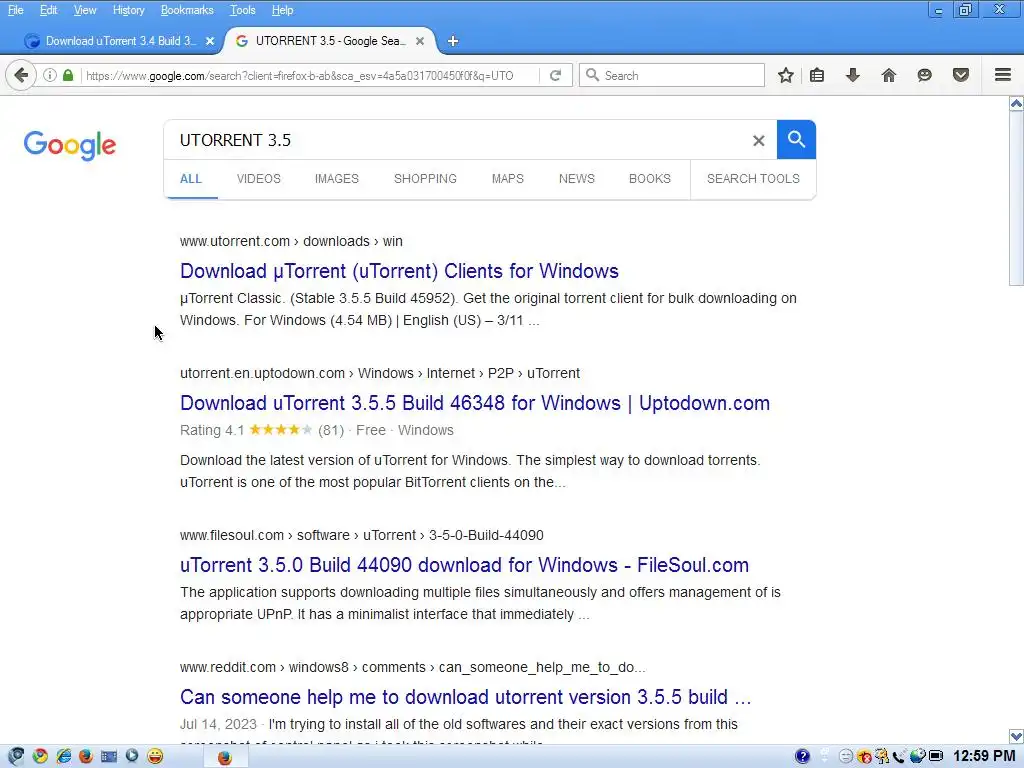Open the Start menu orb in the taskbar
This screenshot has width=1024, height=768.
pos(16,756)
